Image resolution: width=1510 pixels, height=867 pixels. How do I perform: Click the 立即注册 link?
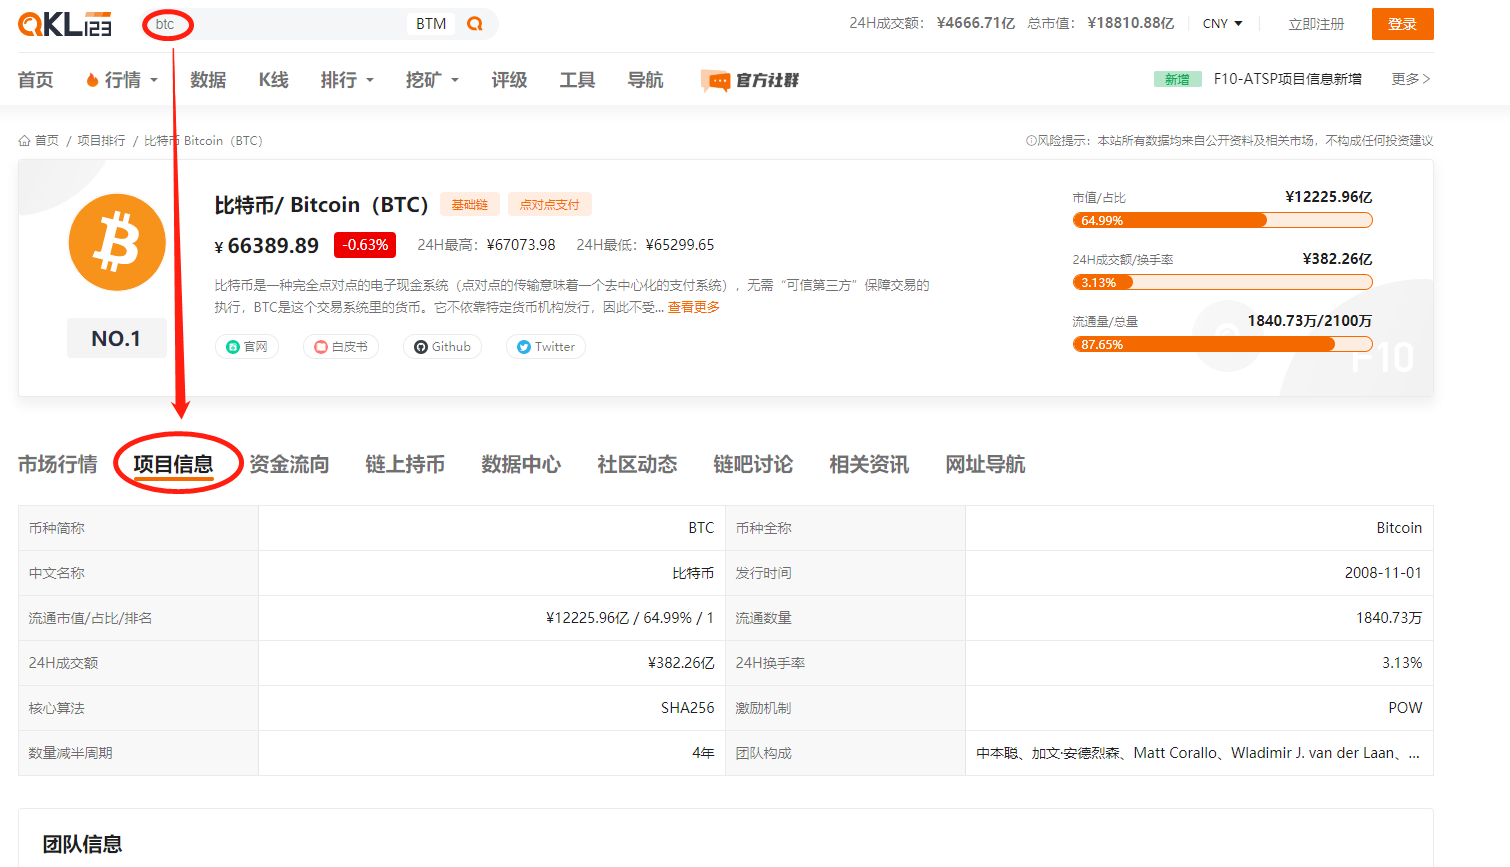click(1316, 24)
